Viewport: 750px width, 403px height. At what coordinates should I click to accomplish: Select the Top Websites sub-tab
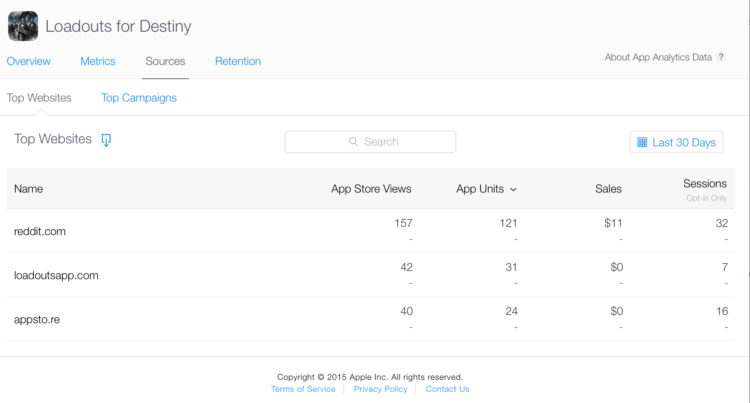[39, 98]
